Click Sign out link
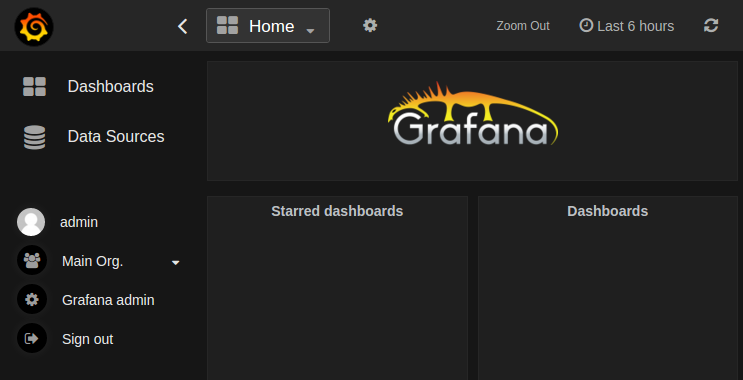 coord(88,339)
